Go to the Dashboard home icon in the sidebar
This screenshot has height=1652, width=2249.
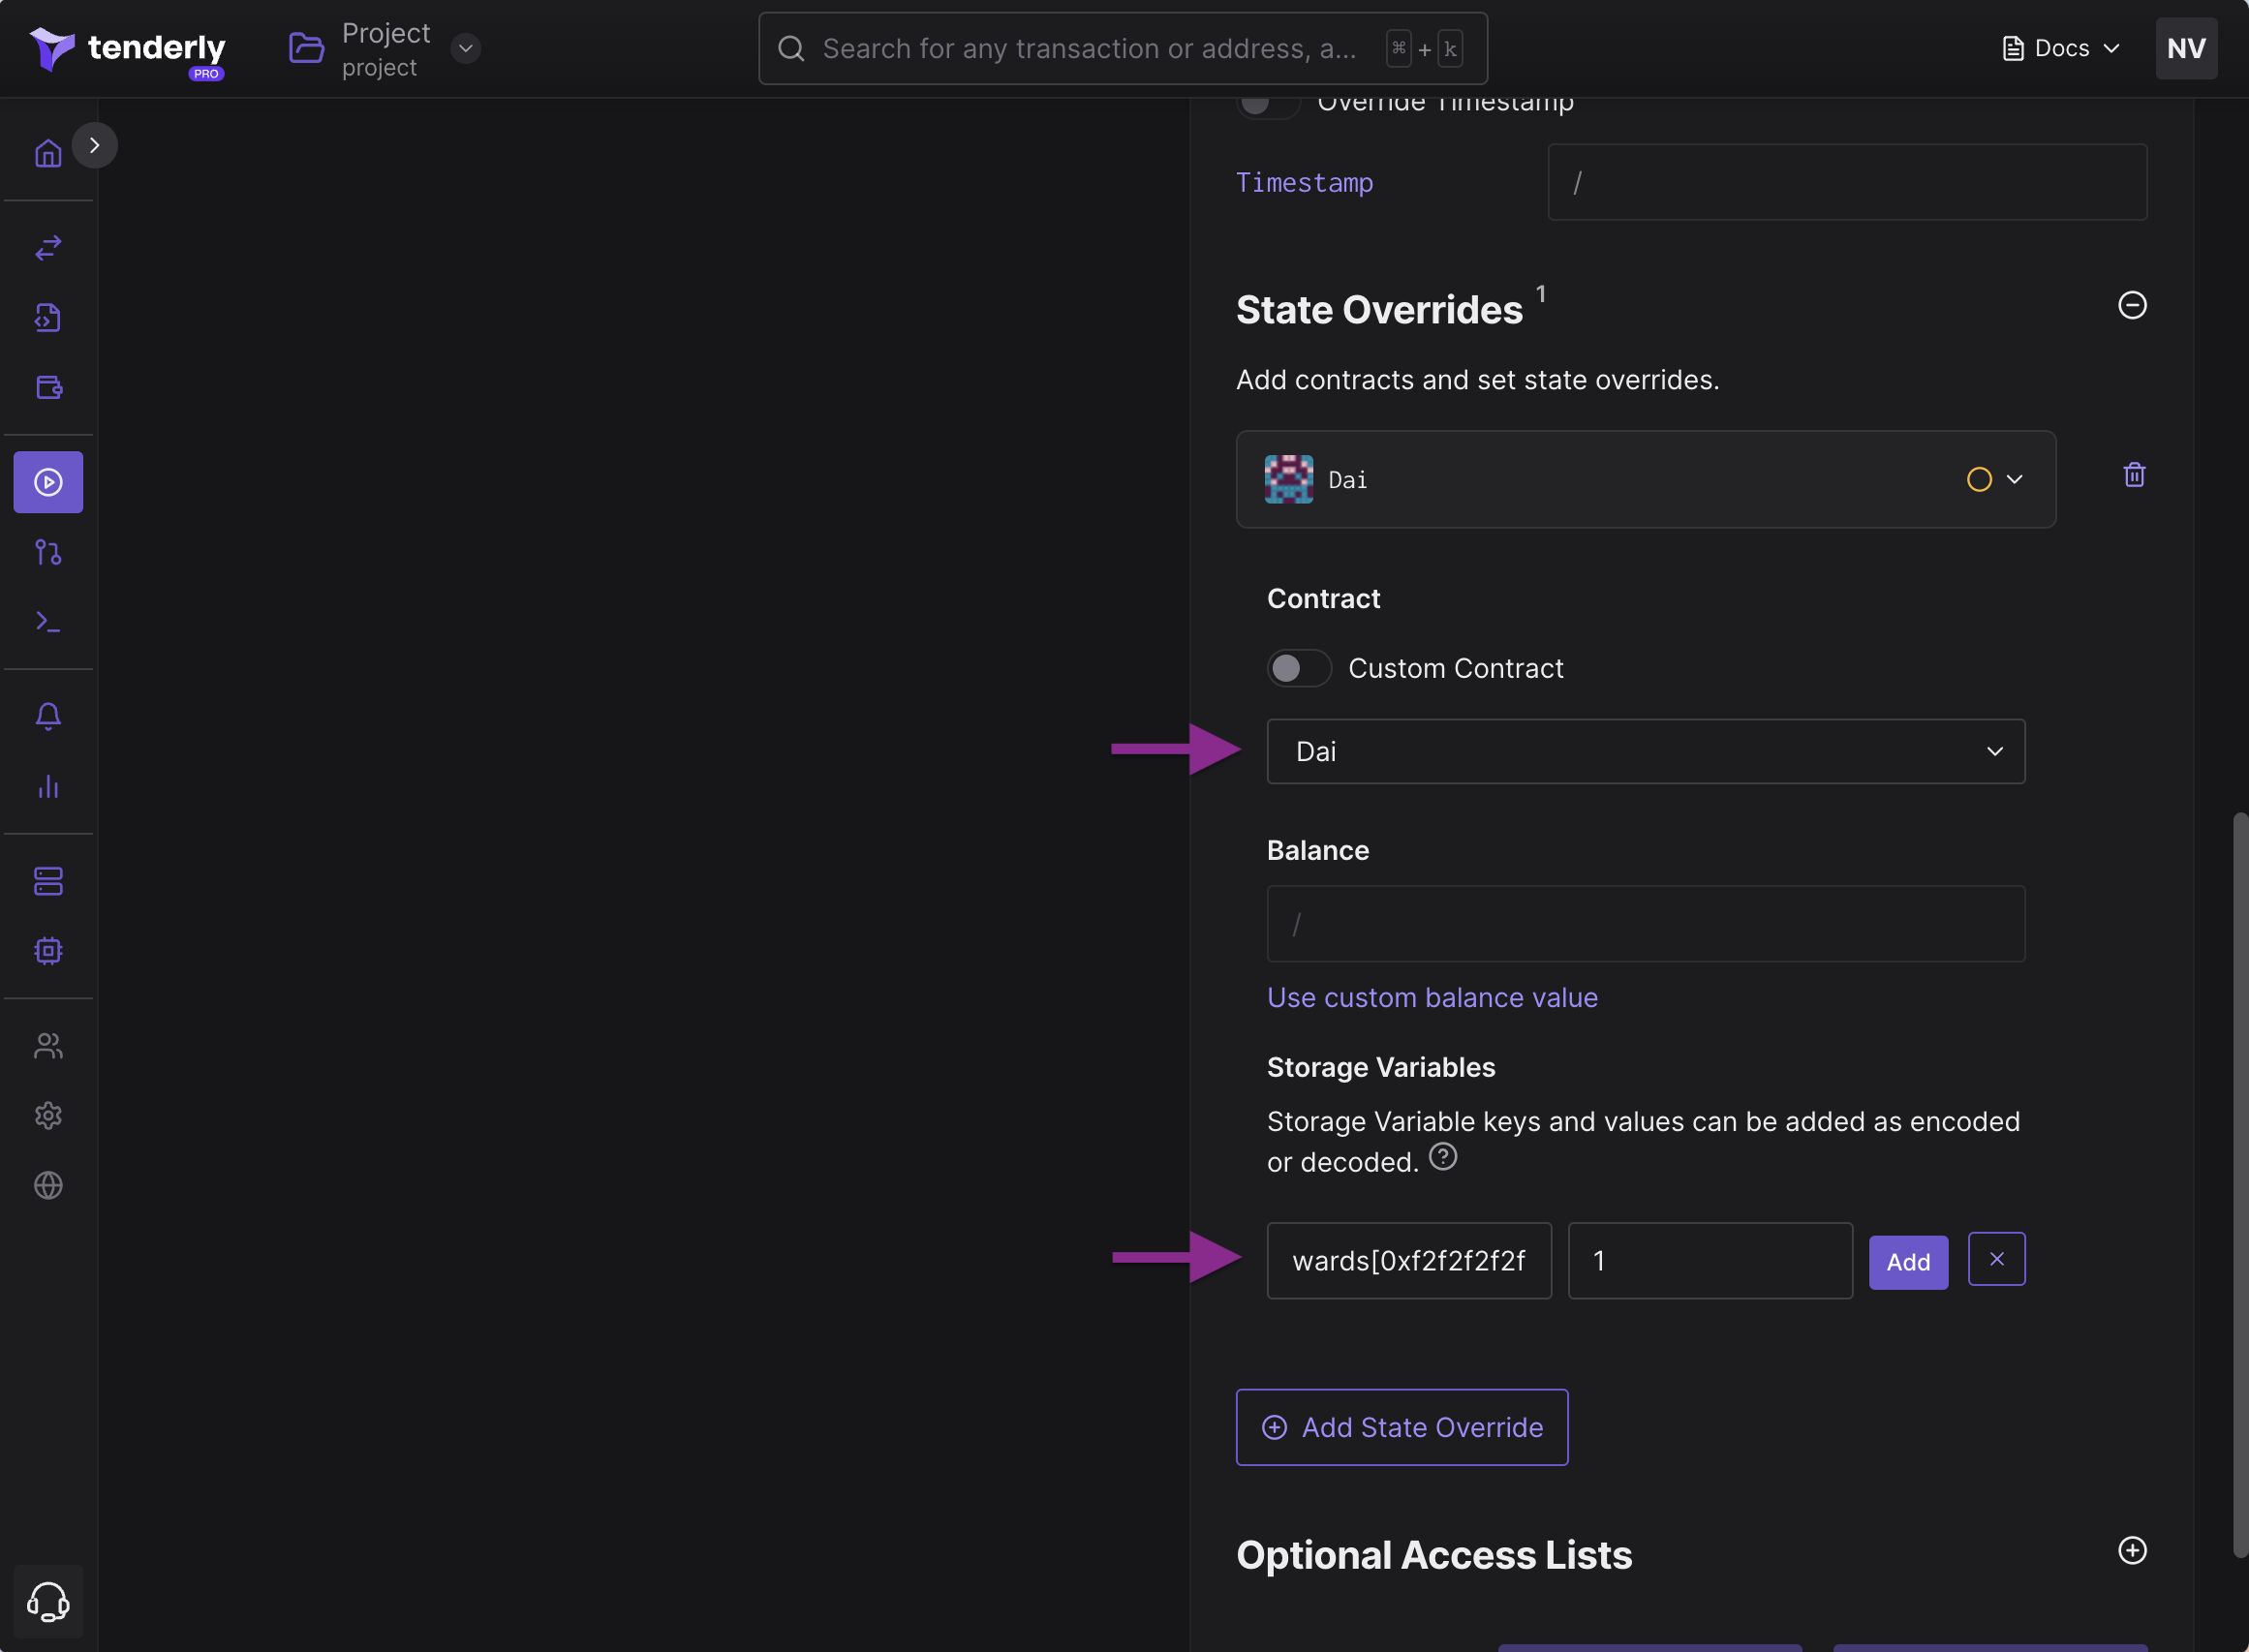pyautogui.click(x=48, y=153)
